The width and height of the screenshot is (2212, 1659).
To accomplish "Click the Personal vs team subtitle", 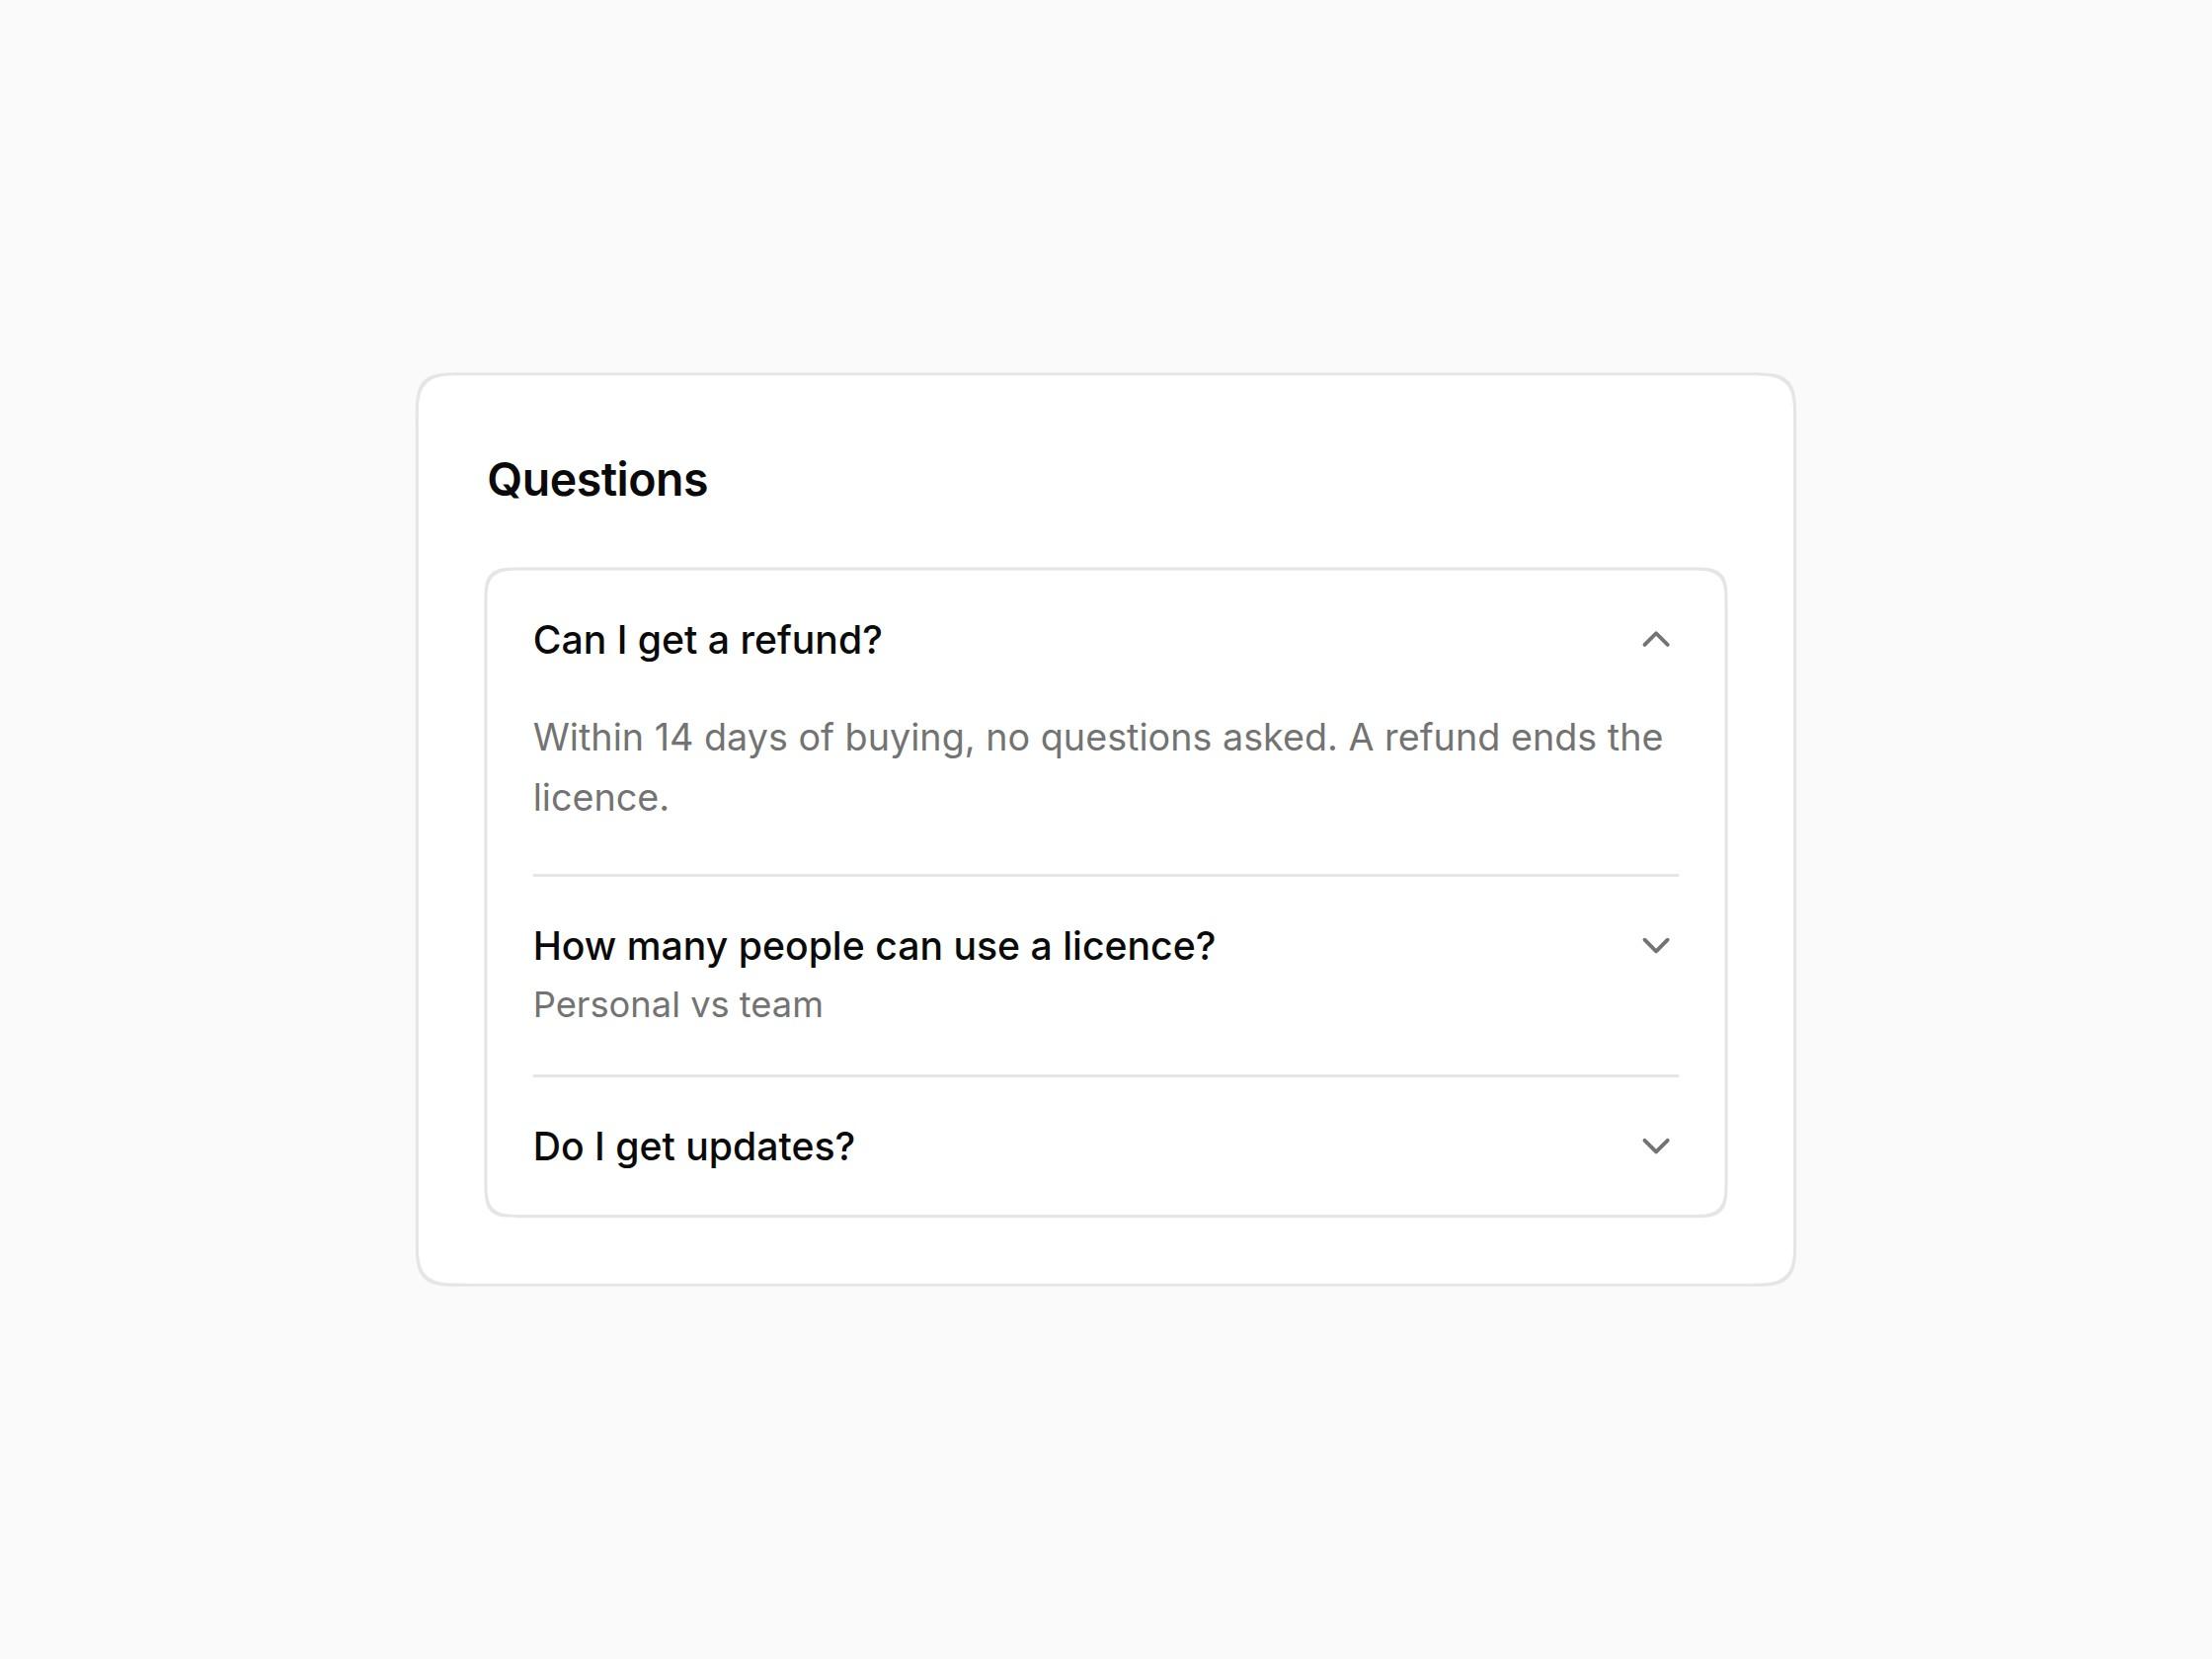I will [x=678, y=1005].
